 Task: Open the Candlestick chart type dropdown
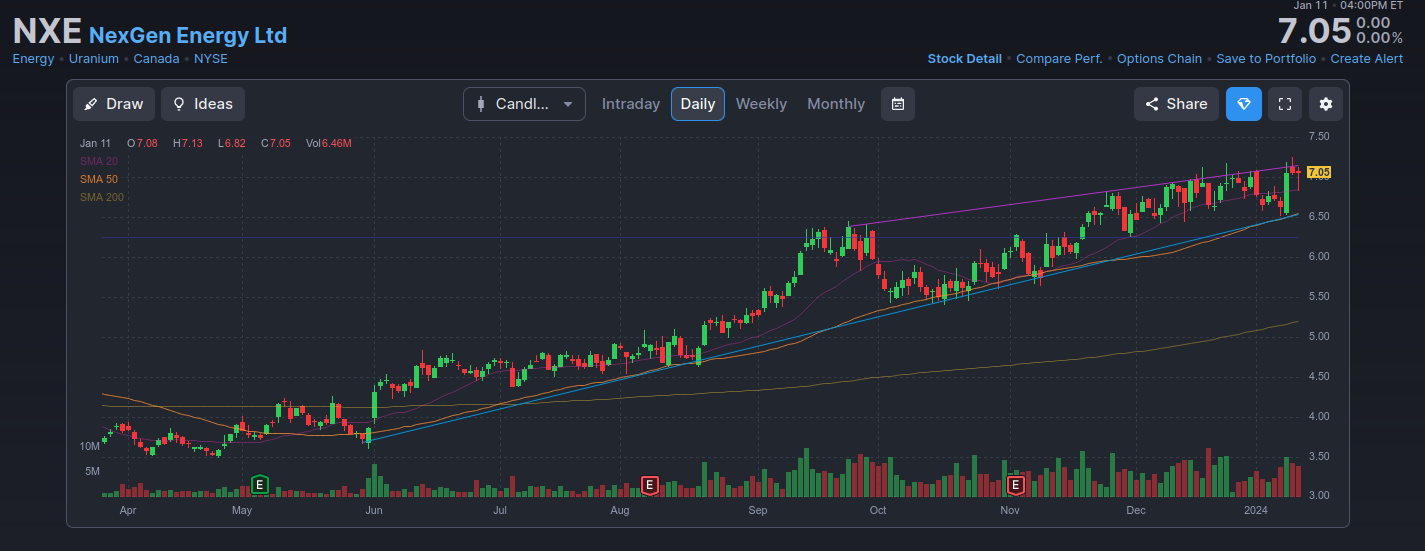click(524, 104)
